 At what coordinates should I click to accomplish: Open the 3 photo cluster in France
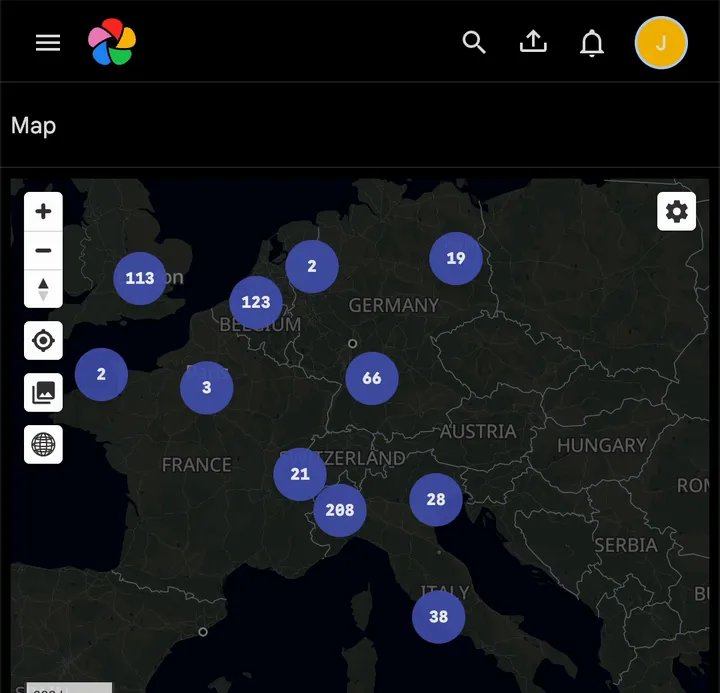207,388
